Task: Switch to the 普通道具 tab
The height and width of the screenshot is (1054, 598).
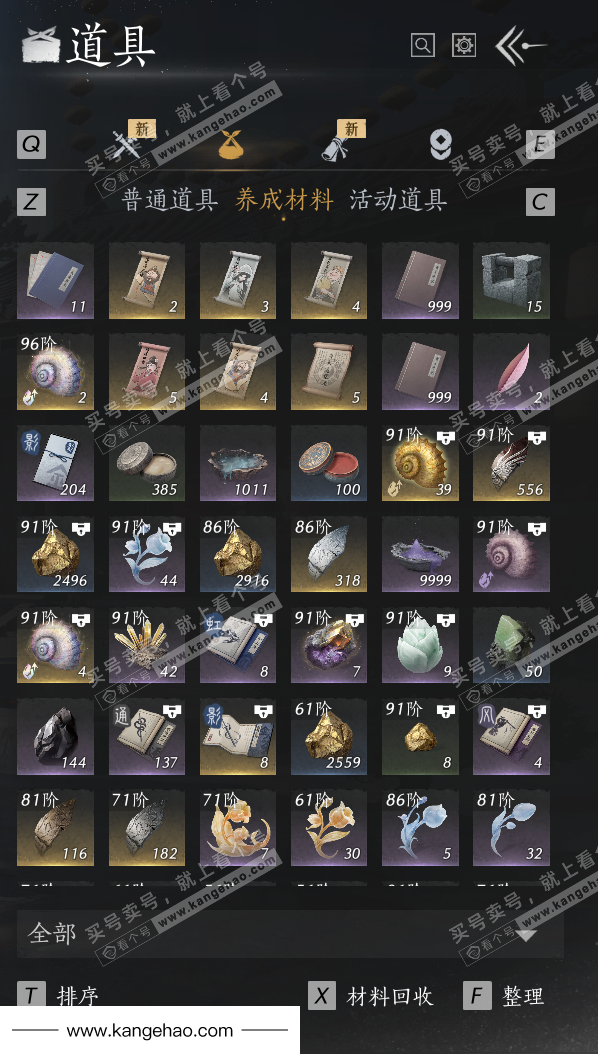Action: [170, 200]
